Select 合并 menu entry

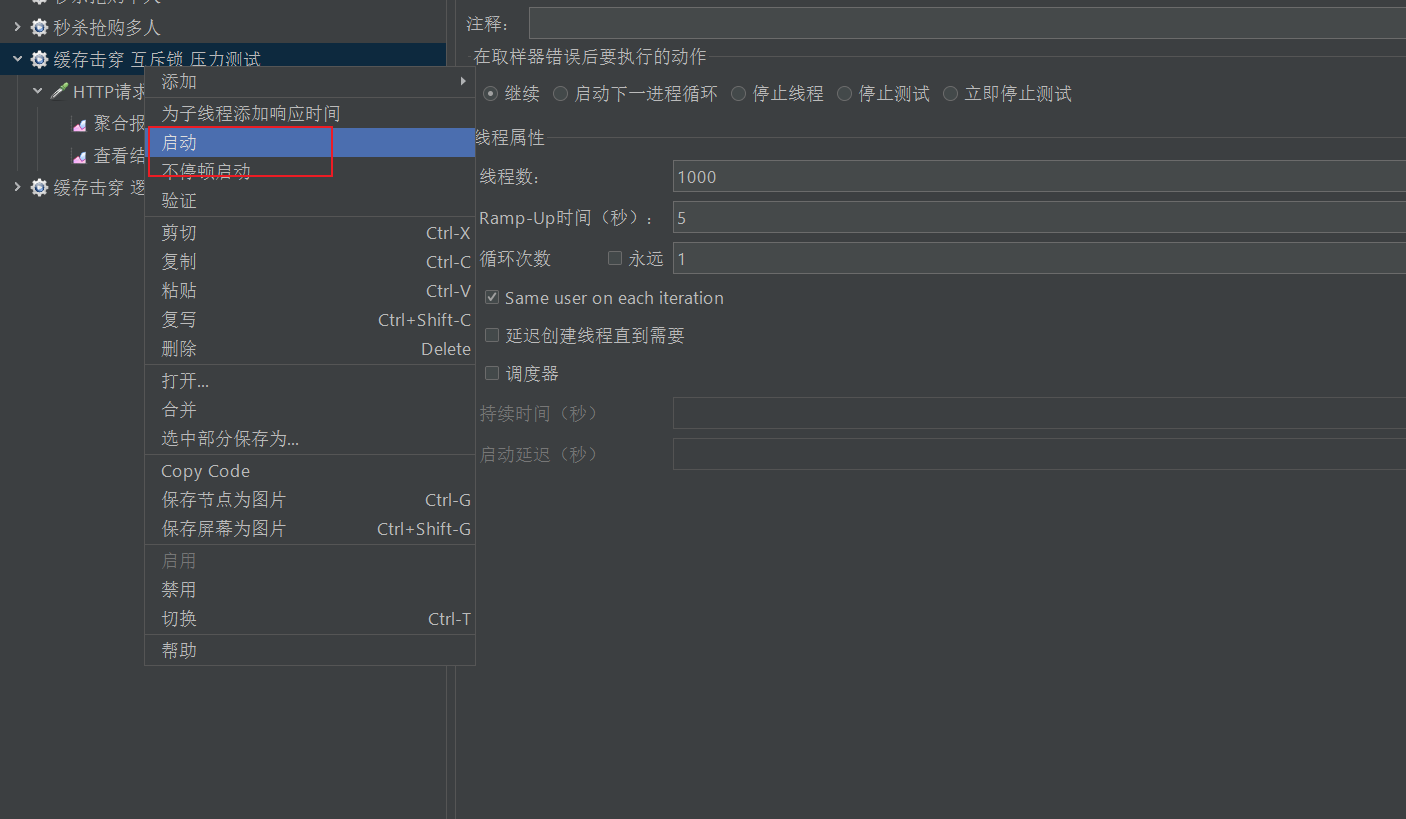[310, 410]
